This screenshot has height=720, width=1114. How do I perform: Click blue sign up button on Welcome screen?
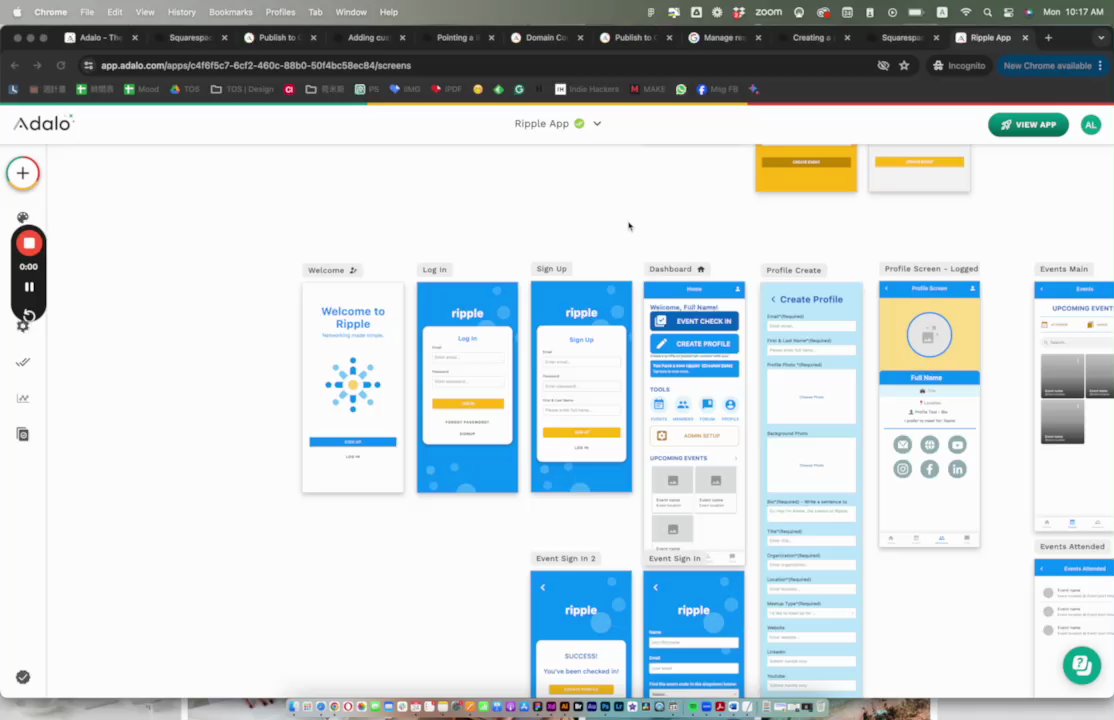click(x=353, y=441)
